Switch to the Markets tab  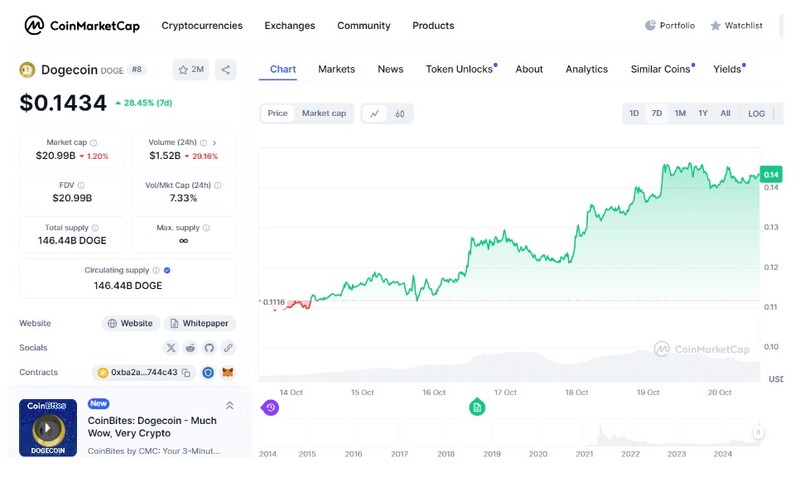337,69
